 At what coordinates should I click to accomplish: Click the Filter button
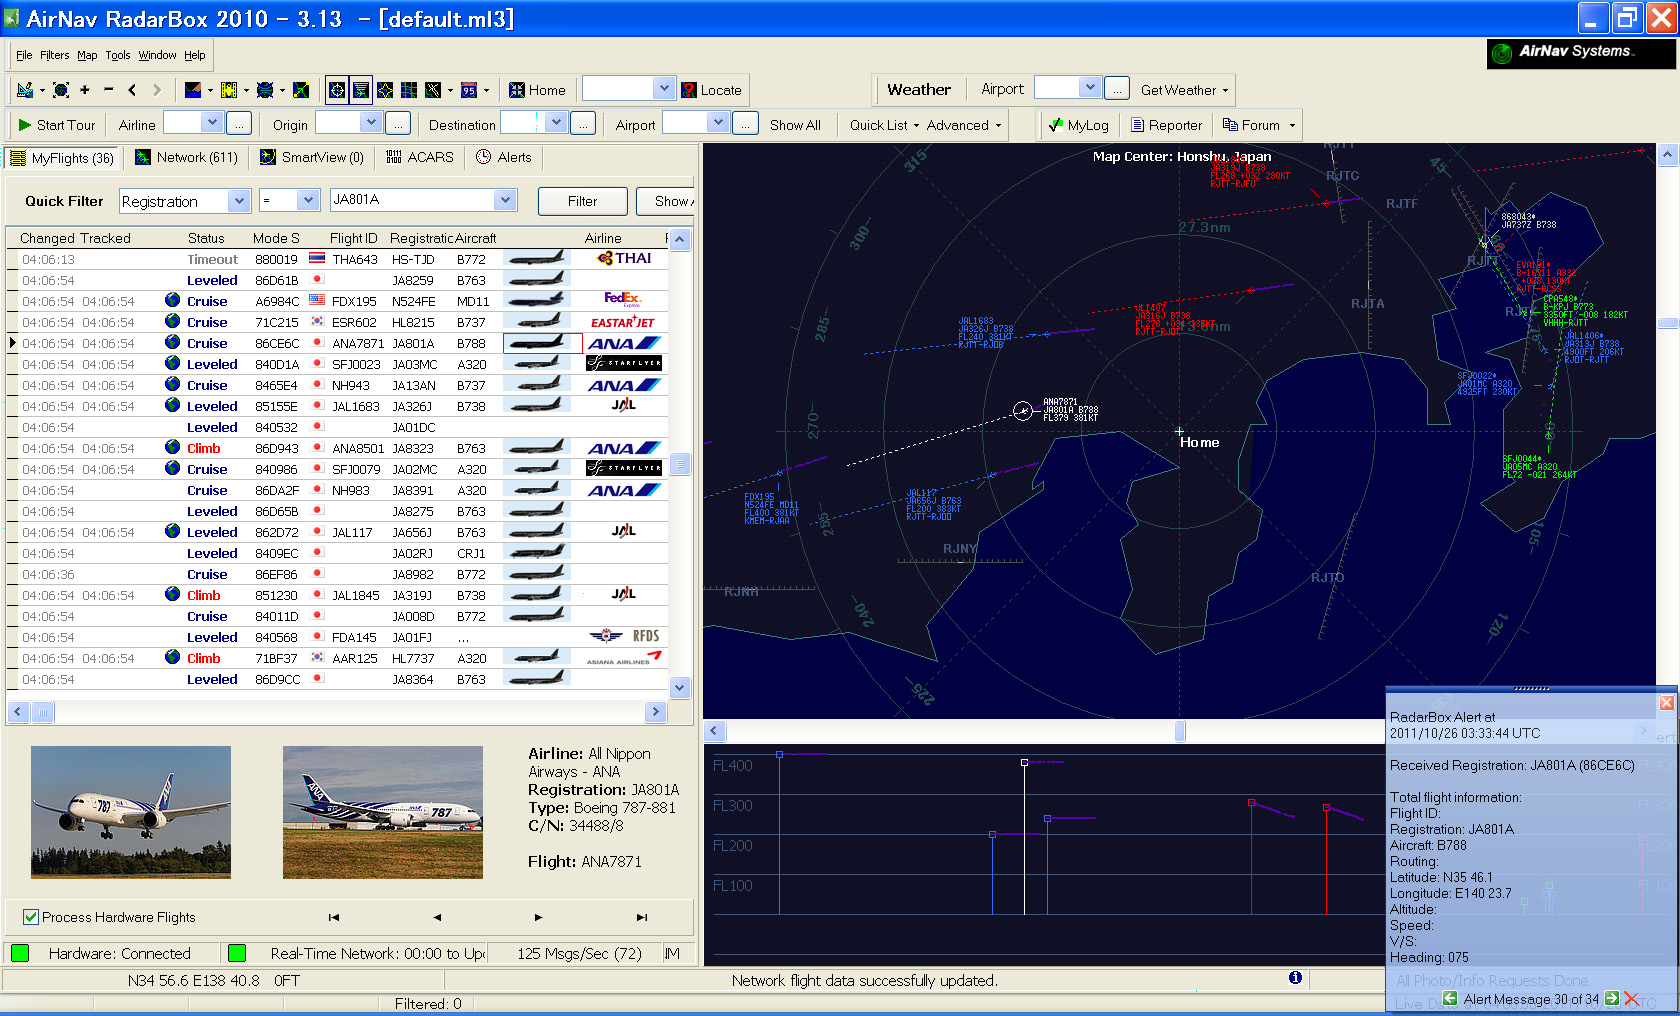[583, 201]
